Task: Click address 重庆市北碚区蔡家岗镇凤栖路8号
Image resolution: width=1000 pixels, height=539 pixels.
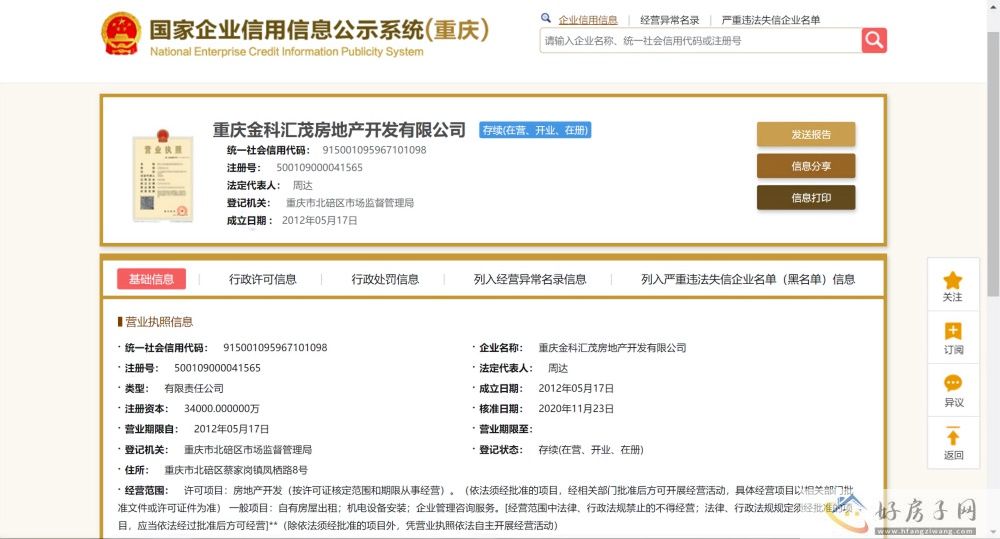Action: coord(236,470)
